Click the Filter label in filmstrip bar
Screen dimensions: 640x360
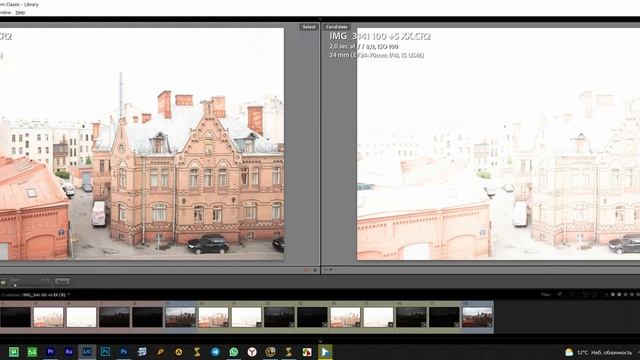(x=546, y=294)
